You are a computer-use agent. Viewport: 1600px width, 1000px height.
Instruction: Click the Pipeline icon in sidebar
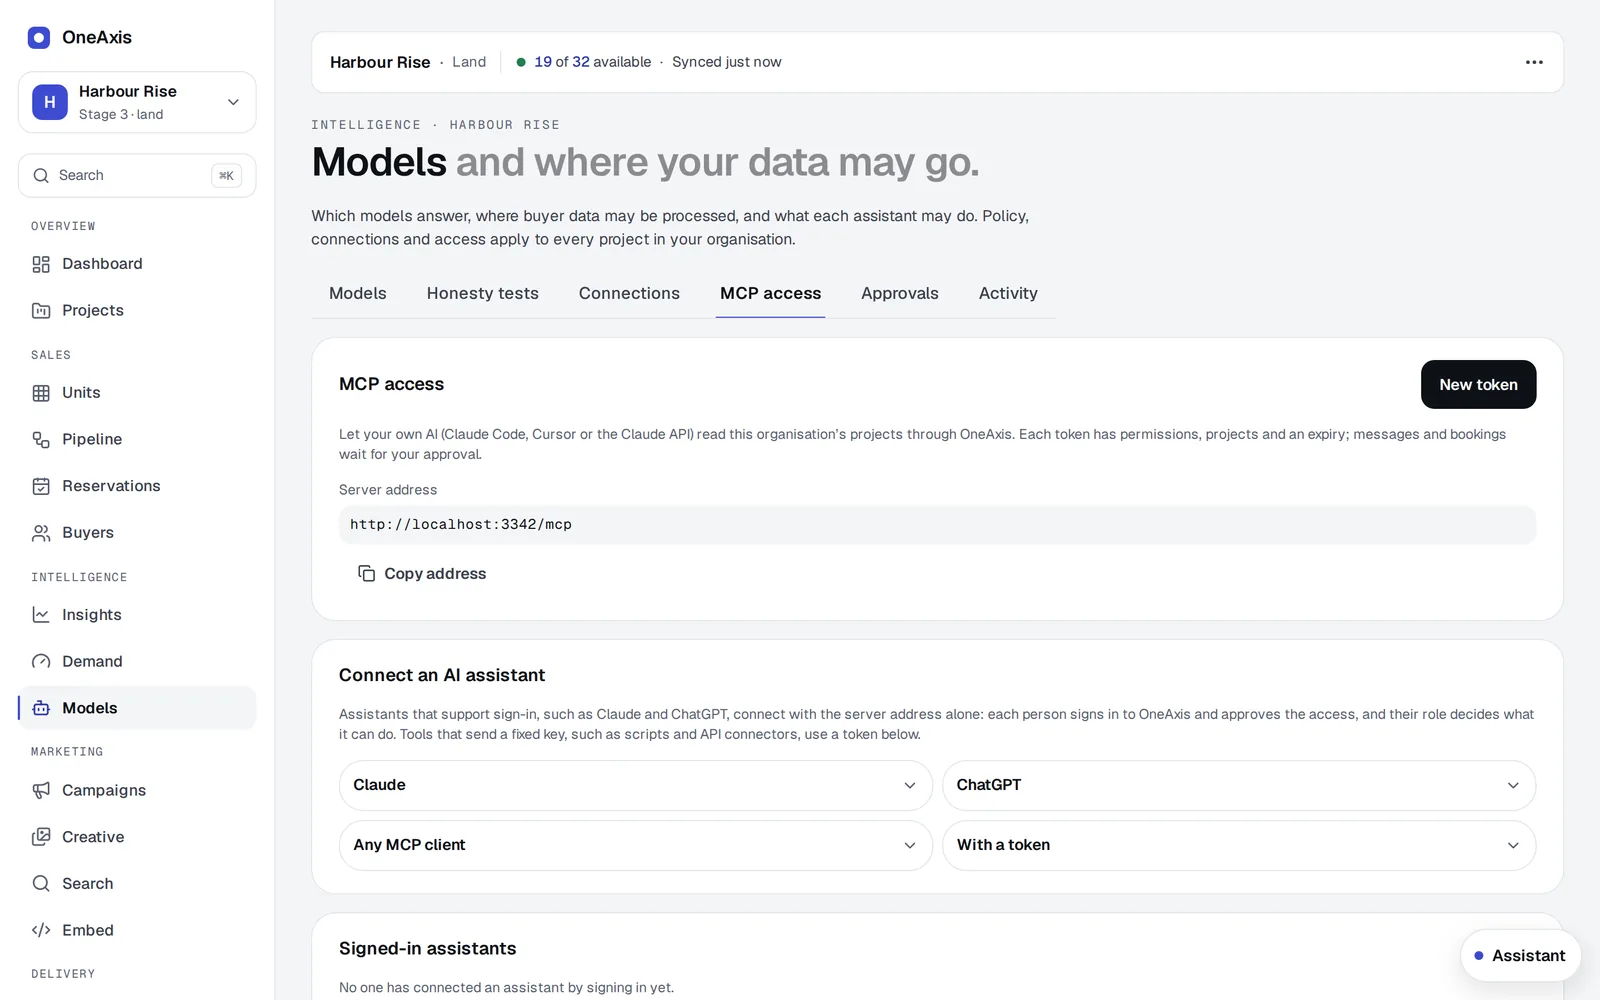[x=41, y=440]
